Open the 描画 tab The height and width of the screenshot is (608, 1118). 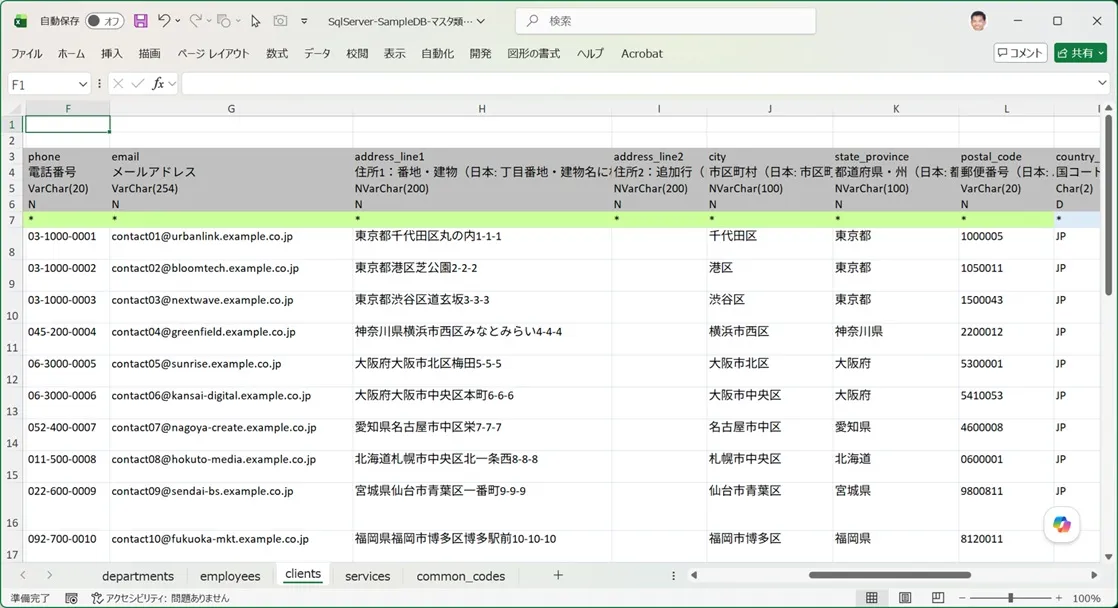[x=150, y=53]
